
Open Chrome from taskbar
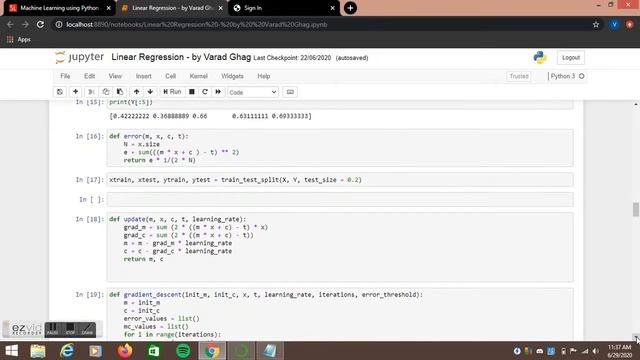click(x=212, y=351)
